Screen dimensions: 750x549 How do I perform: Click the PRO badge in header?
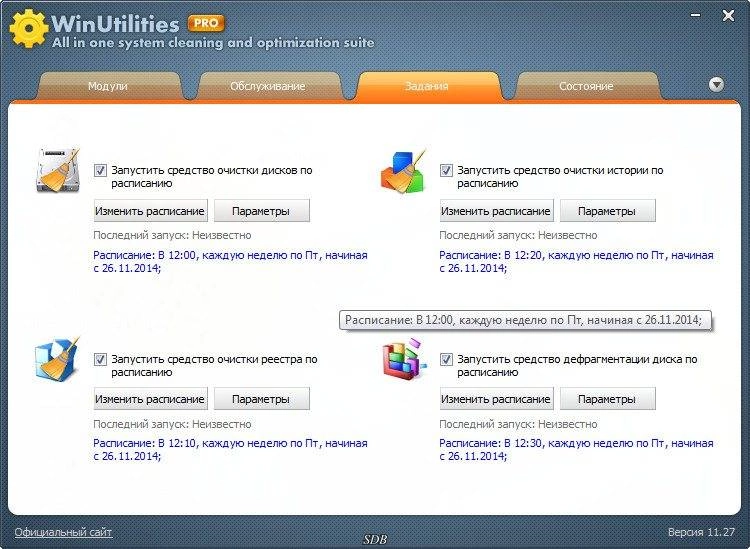pos(206,23)
